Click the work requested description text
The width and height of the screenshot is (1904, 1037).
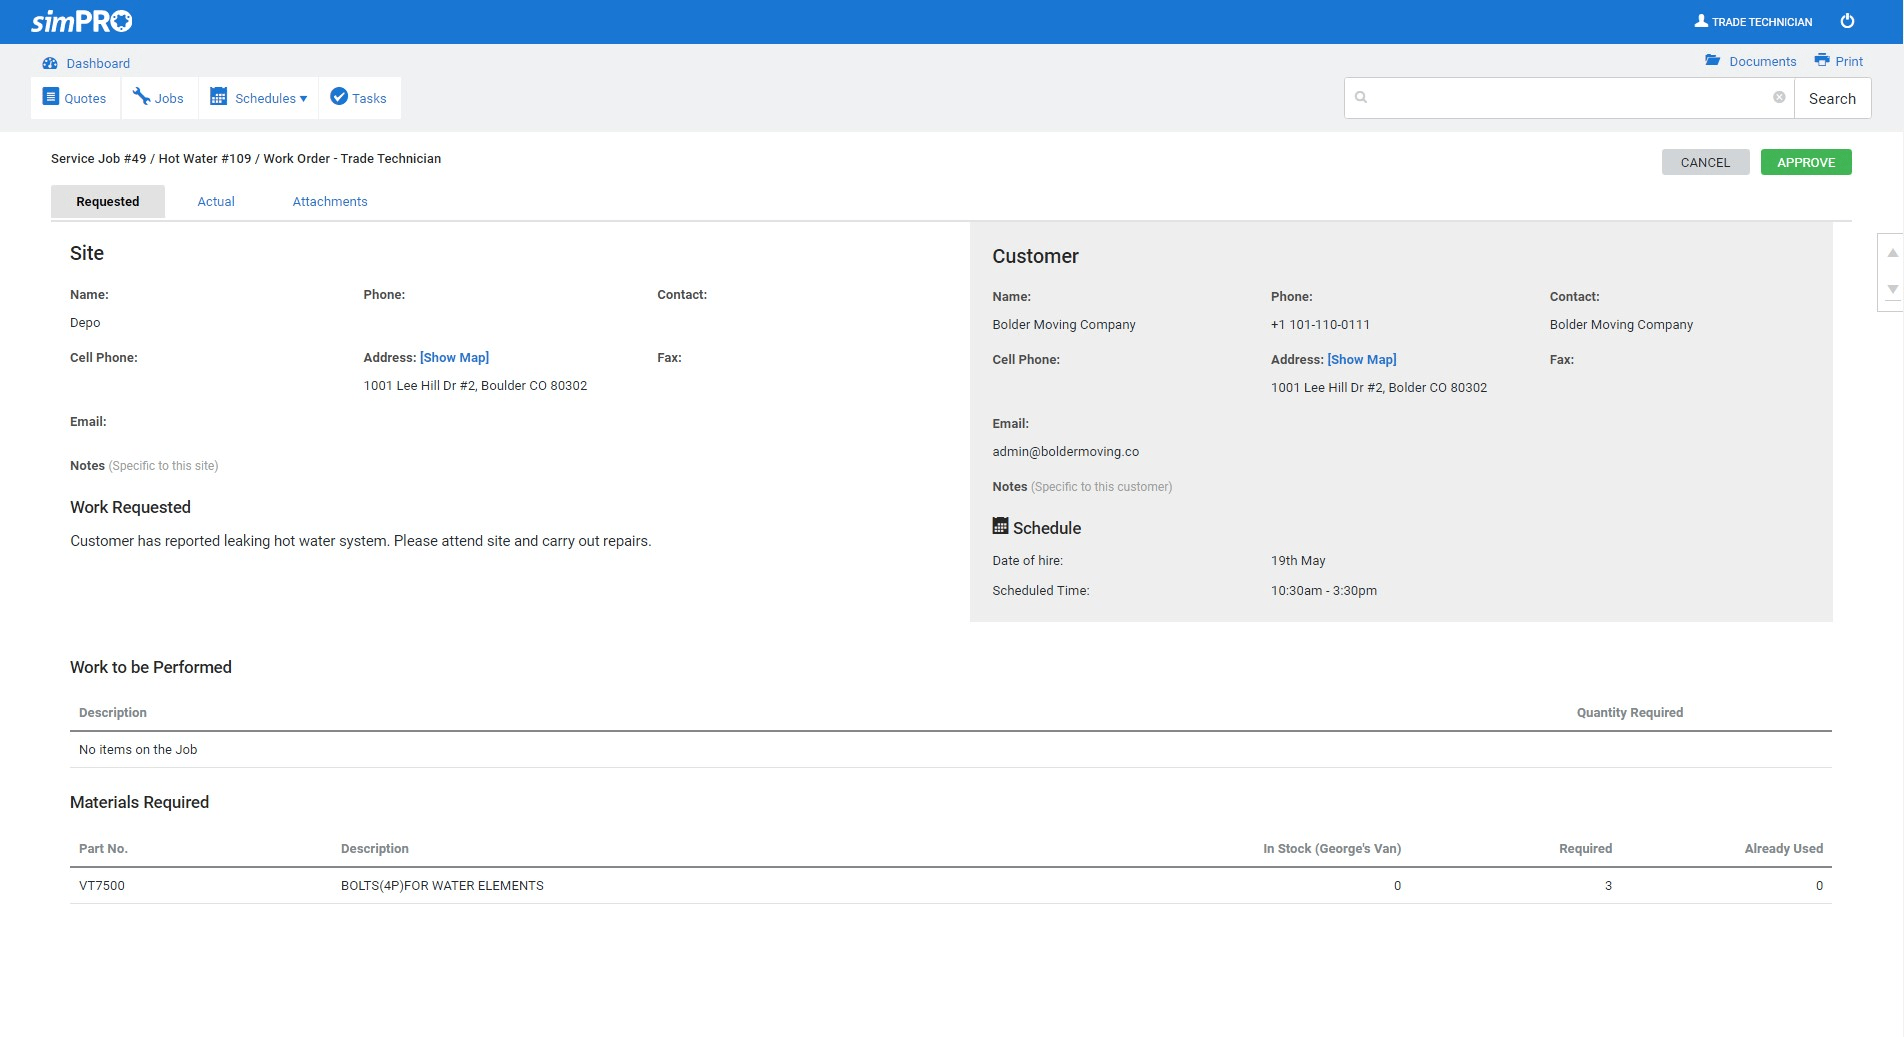coord(360,541)
